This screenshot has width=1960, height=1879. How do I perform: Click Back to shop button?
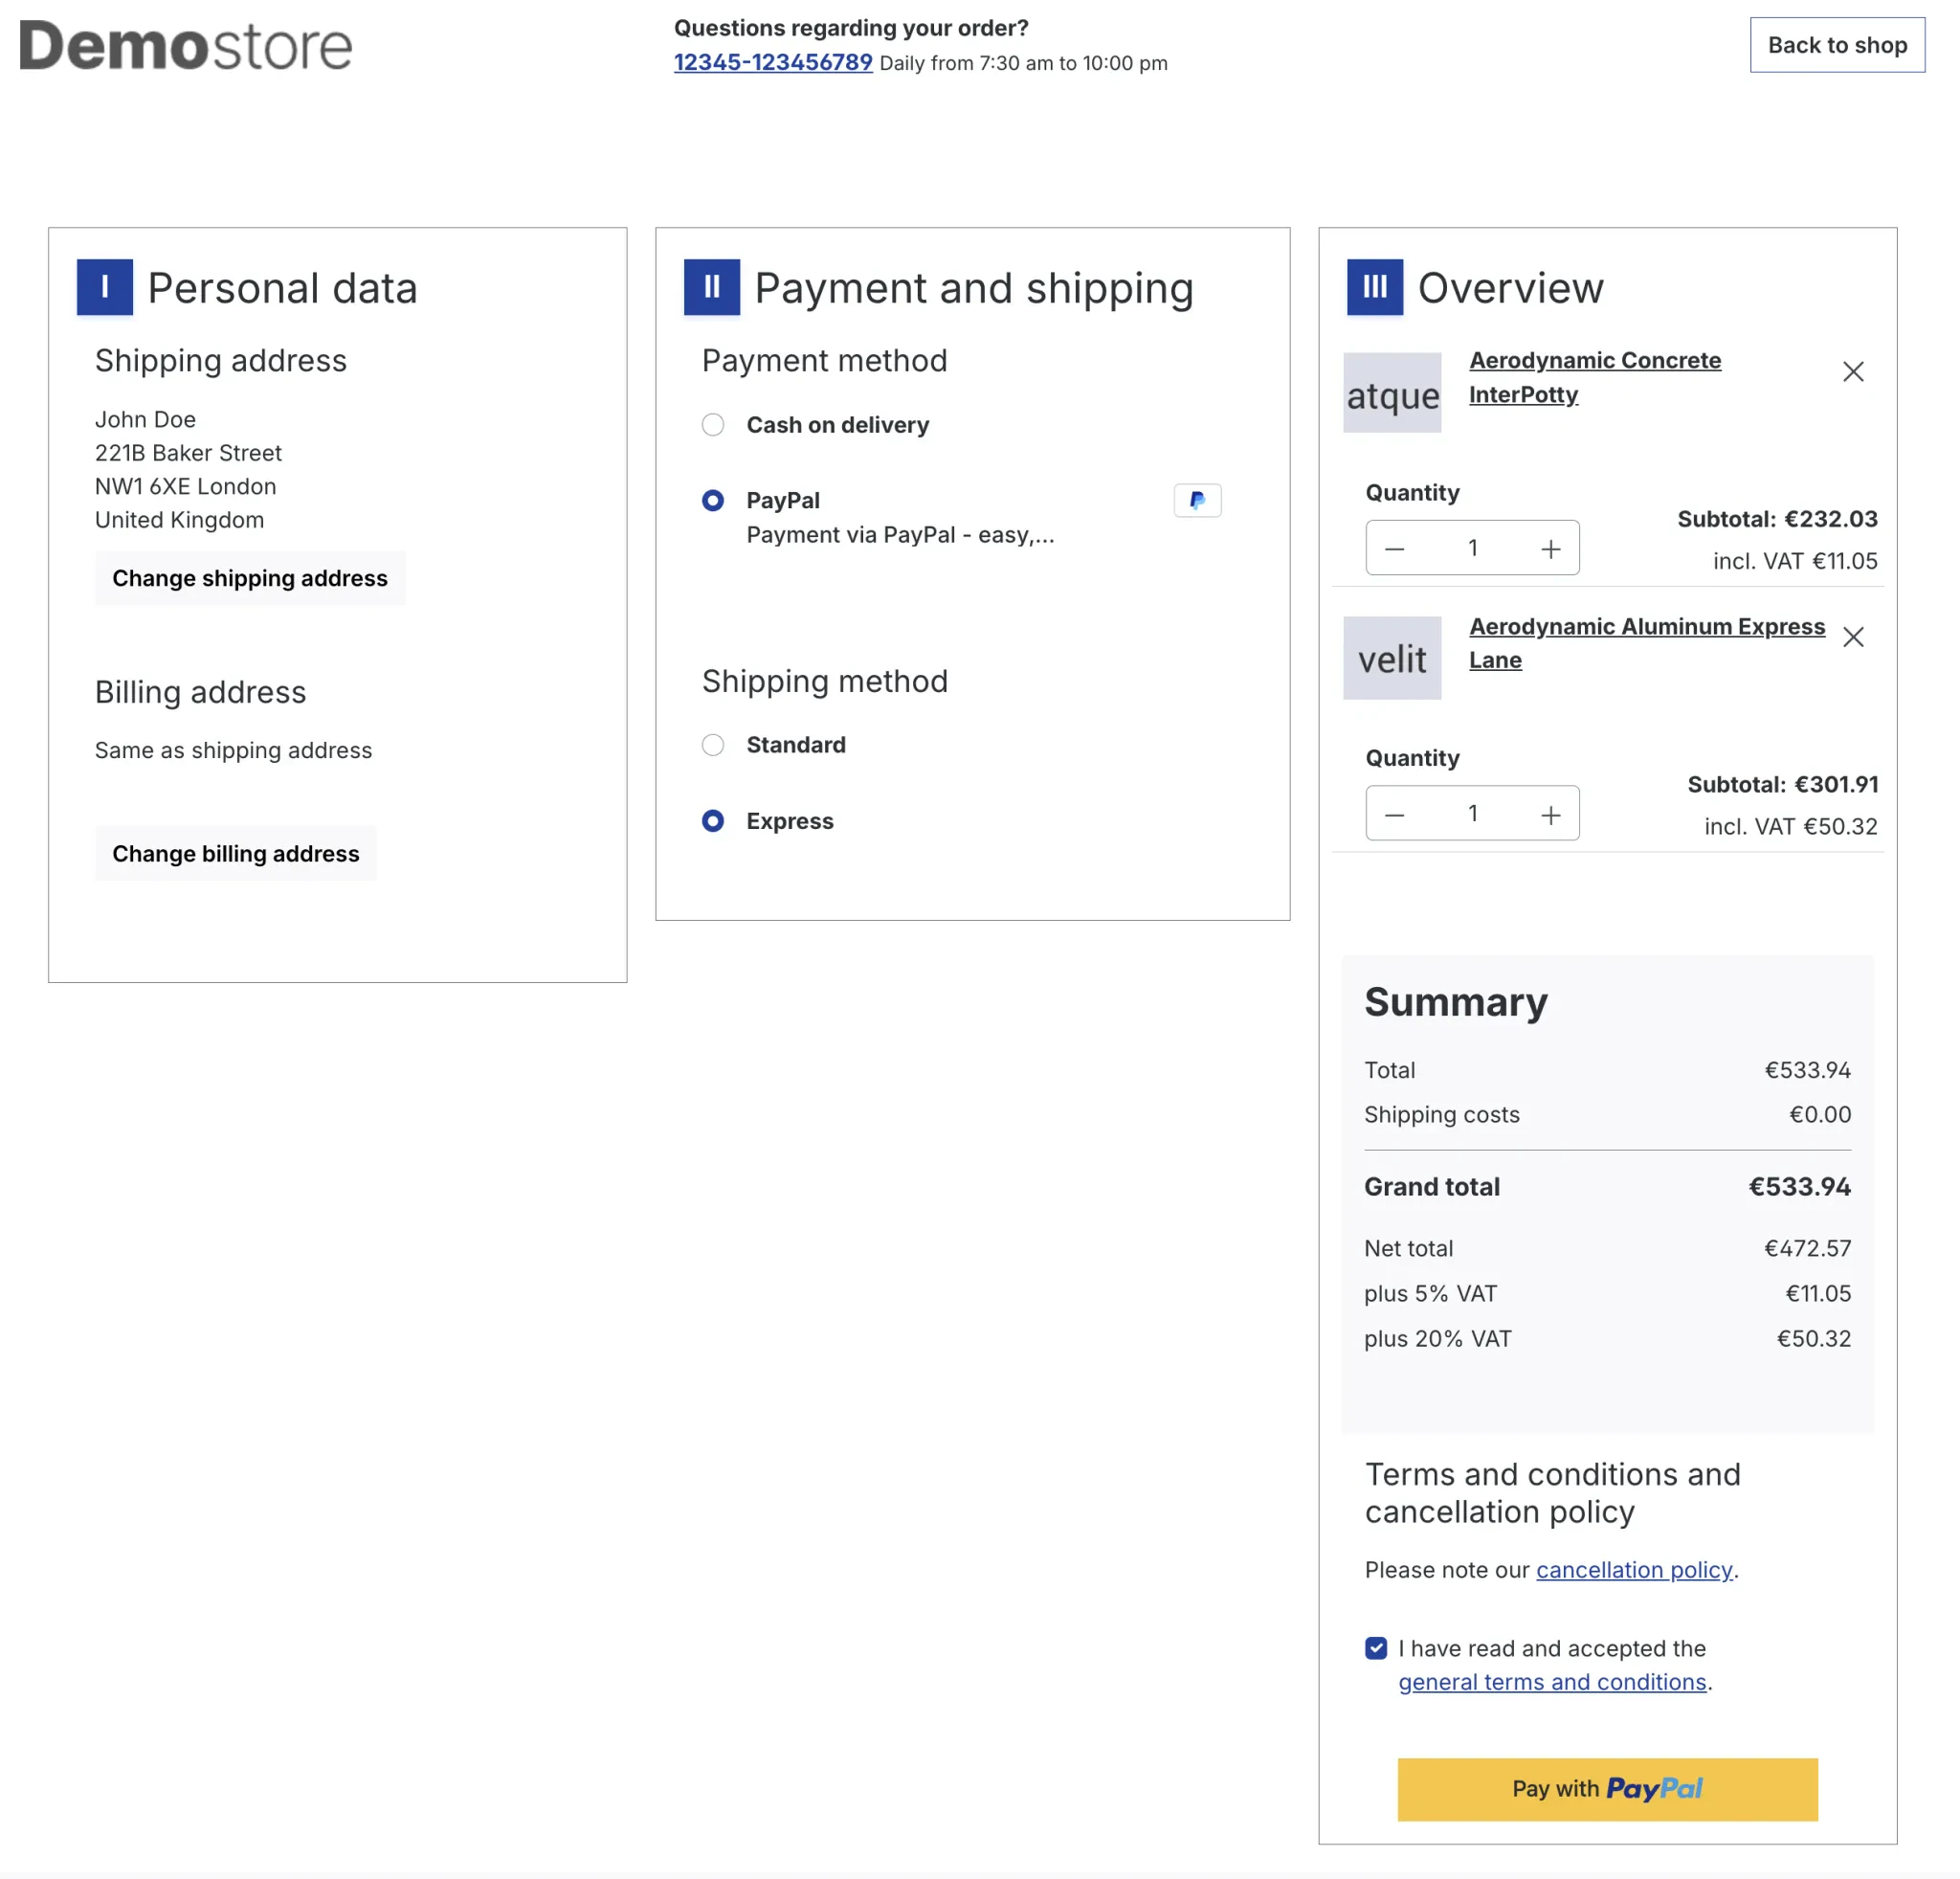1836,45
